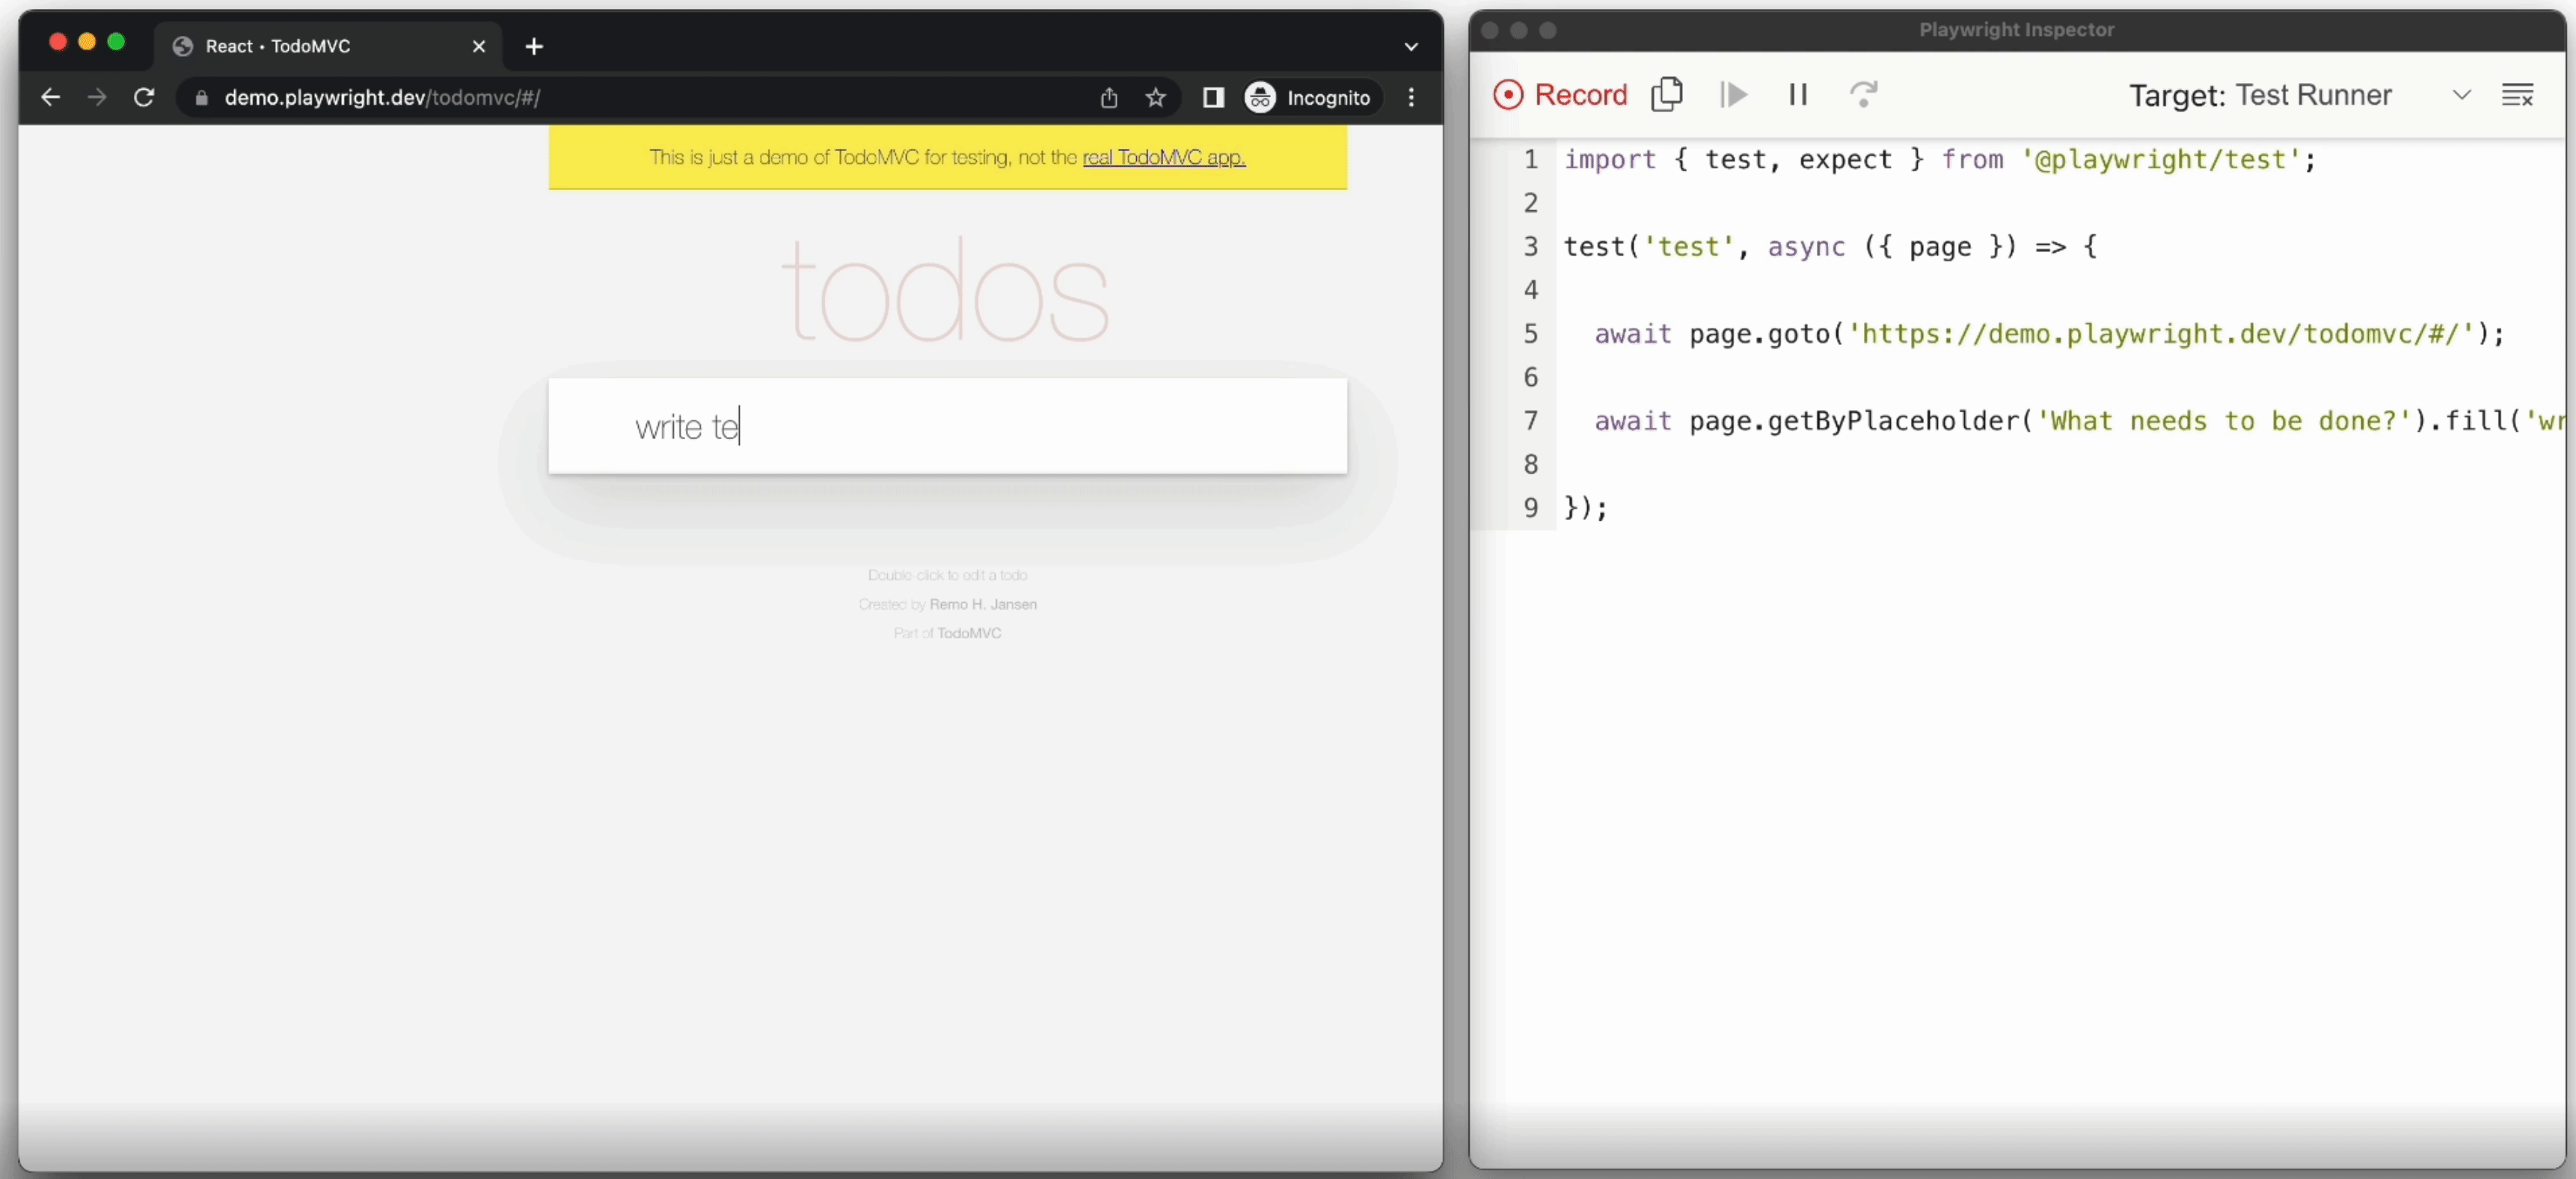The height and width of the screenshot is (1179, 2576).
Task: Click the lock icon in address bar
Action: tap(201, 98)
